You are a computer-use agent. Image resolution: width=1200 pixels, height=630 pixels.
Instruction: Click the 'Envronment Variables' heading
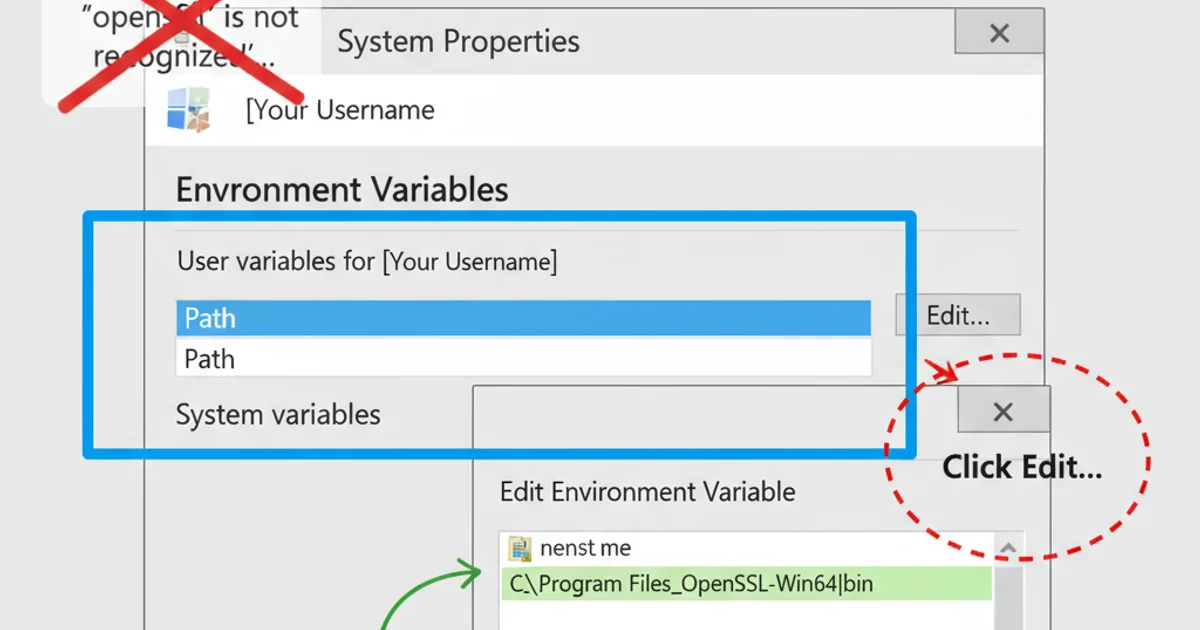[x=342, y=190]
